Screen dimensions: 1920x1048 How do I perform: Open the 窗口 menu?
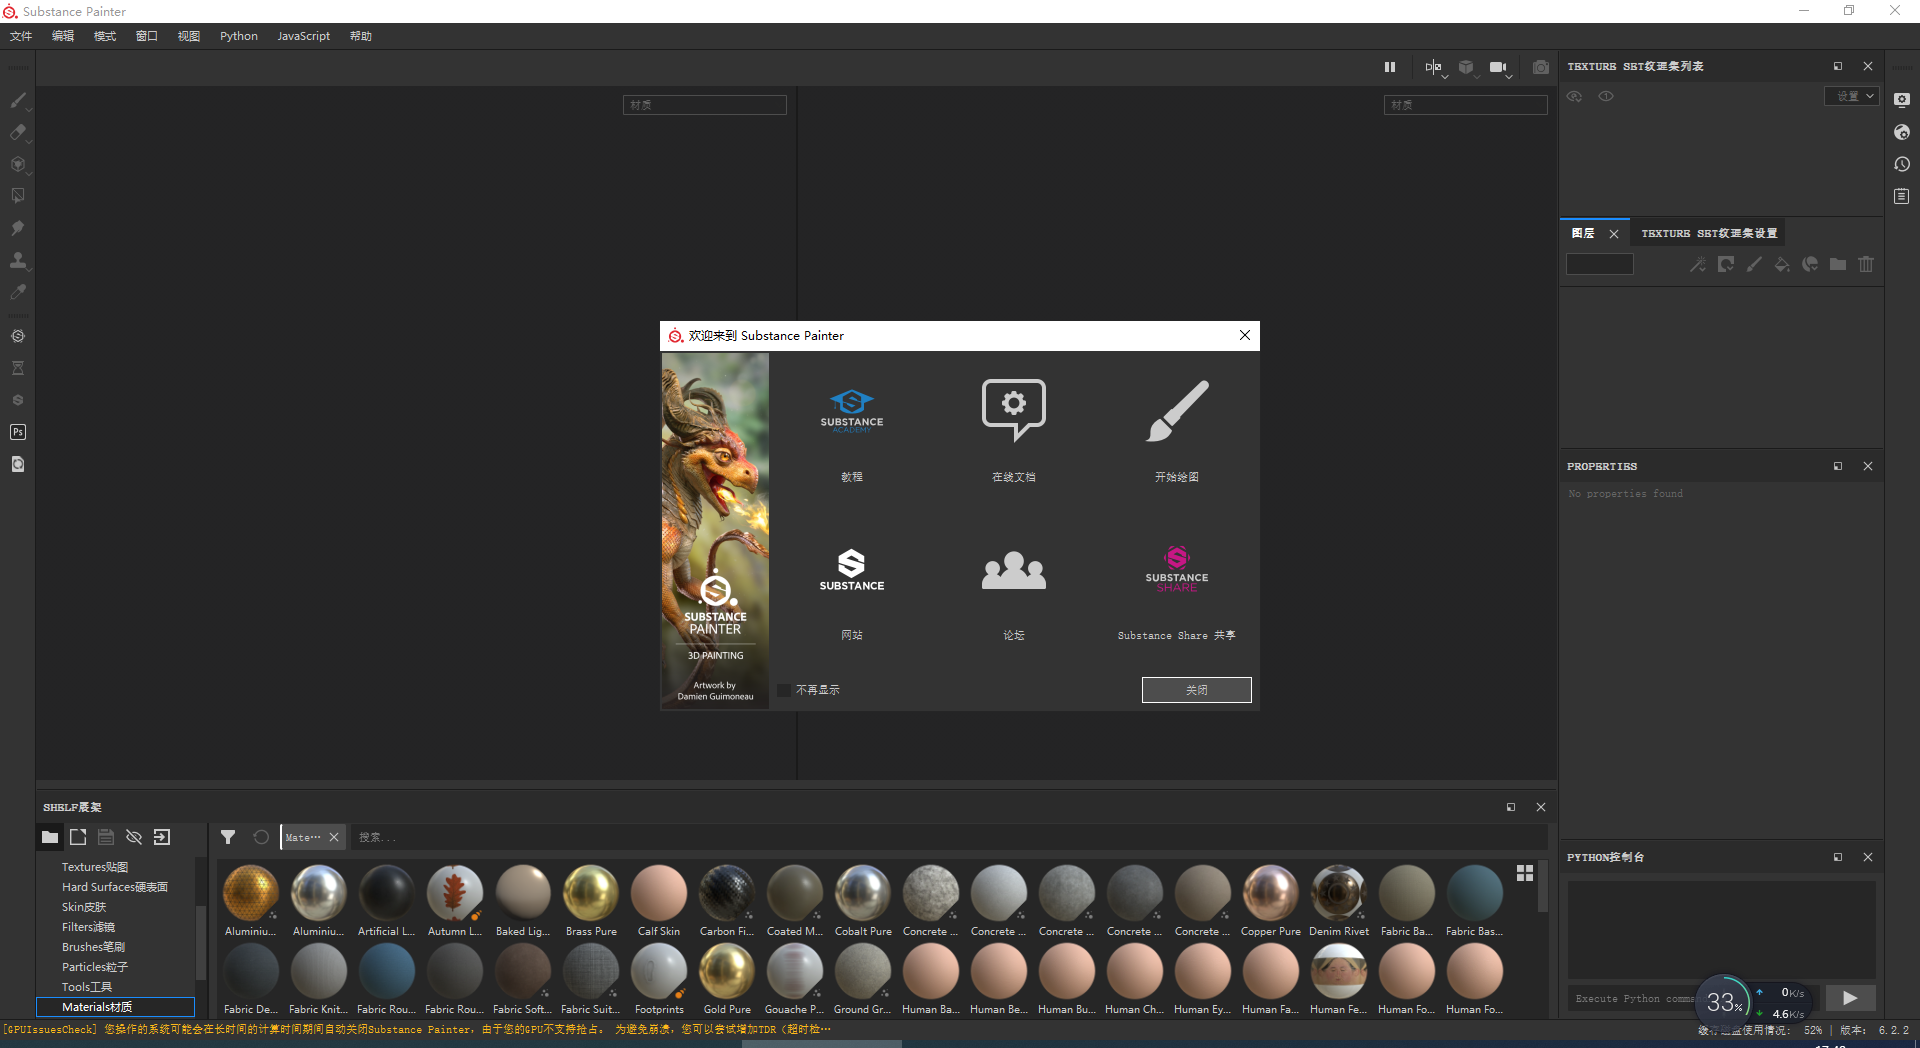(147, 36)
